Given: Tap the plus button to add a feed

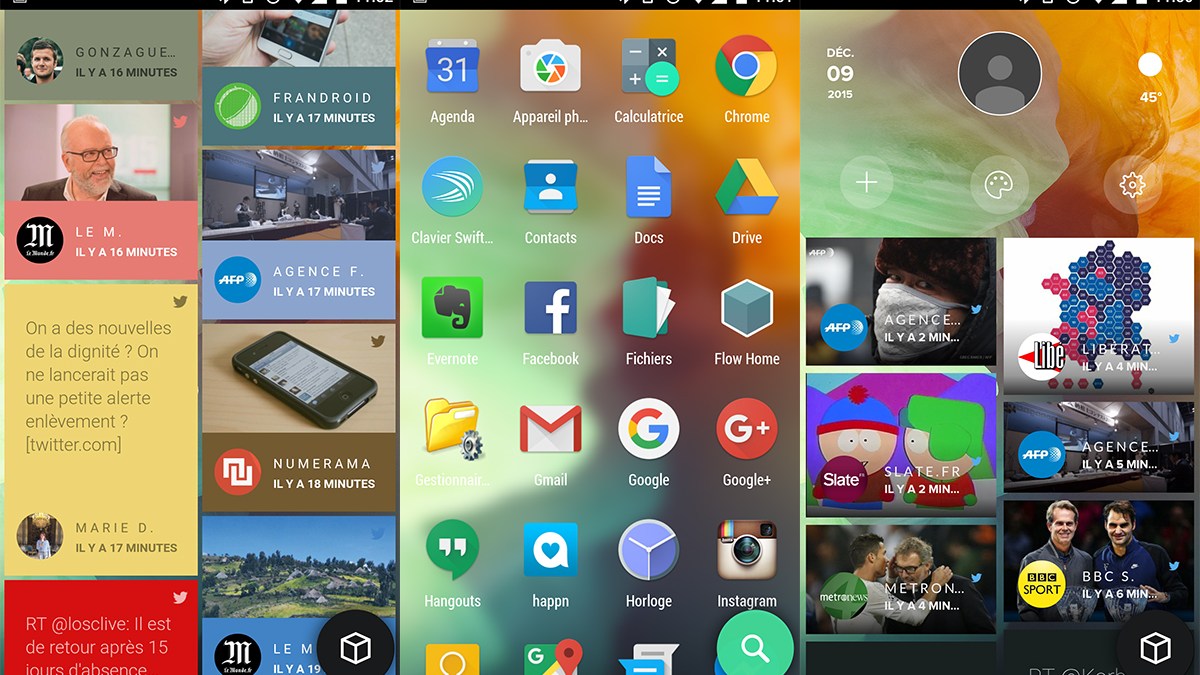Looking at the screenshot, I should (x=866, y=183).
